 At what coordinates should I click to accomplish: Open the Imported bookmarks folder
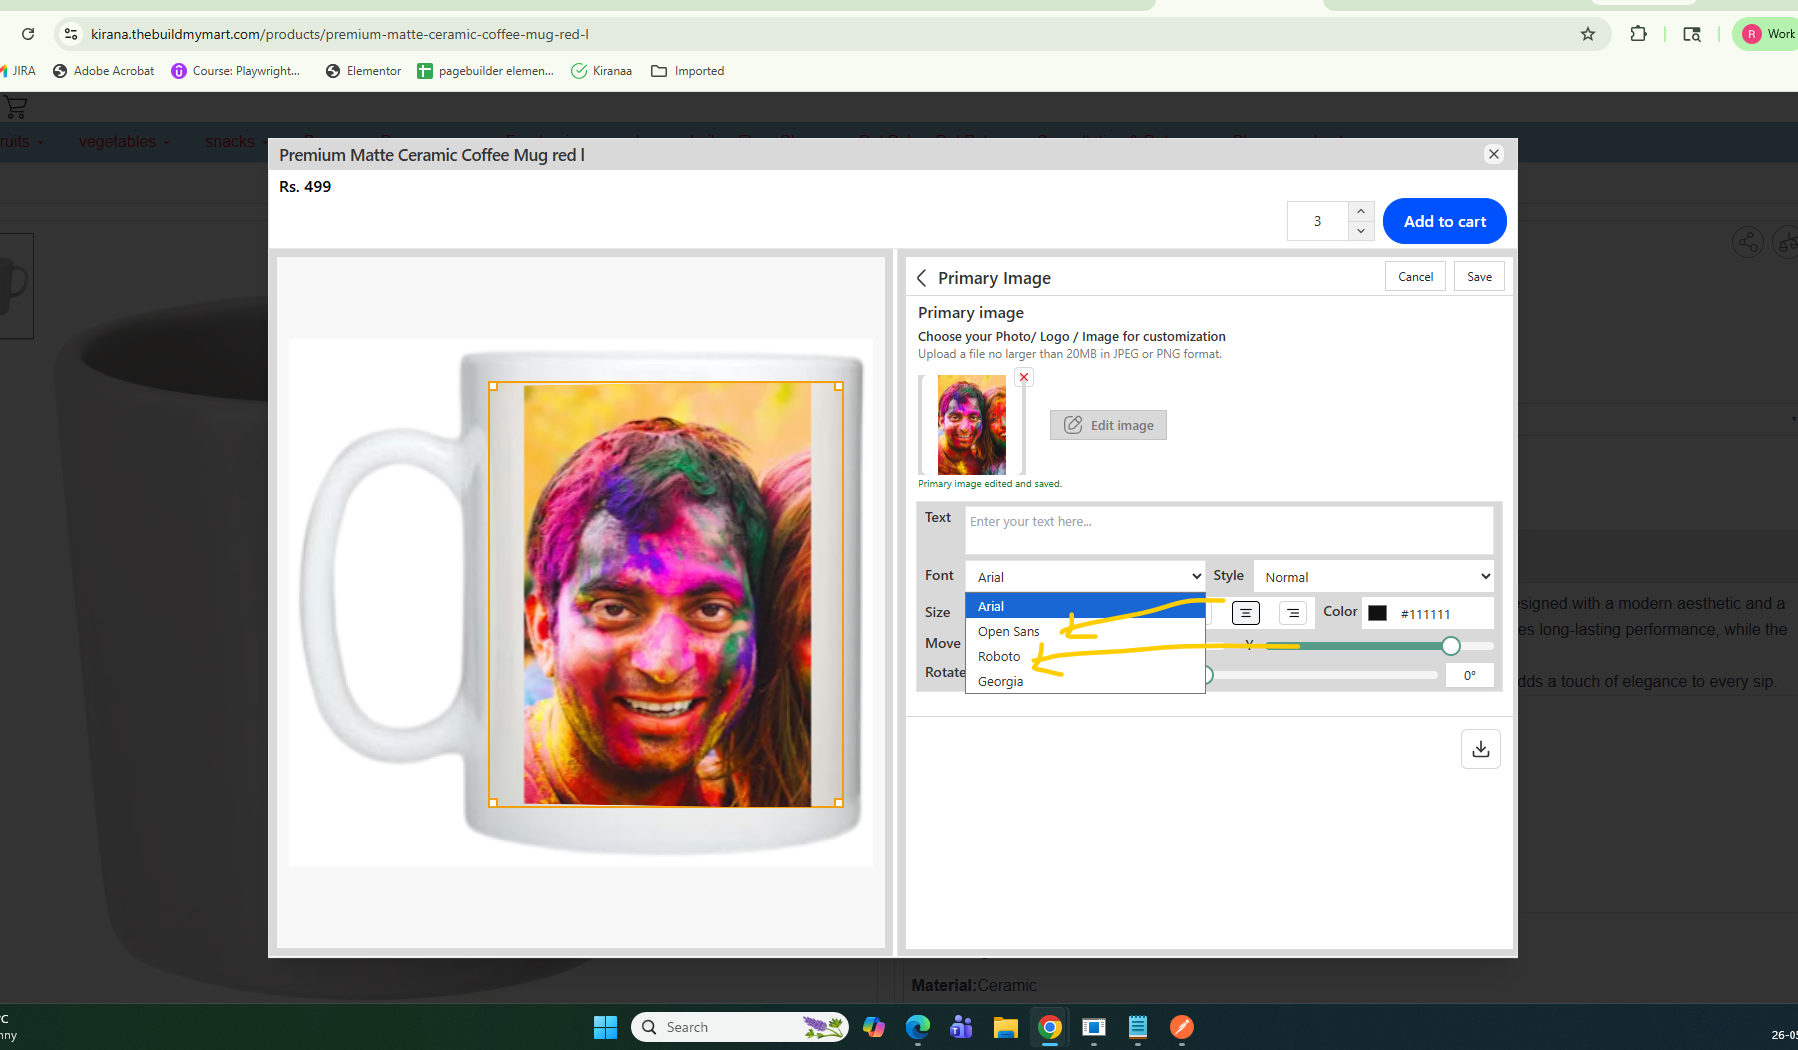(688, 71)
